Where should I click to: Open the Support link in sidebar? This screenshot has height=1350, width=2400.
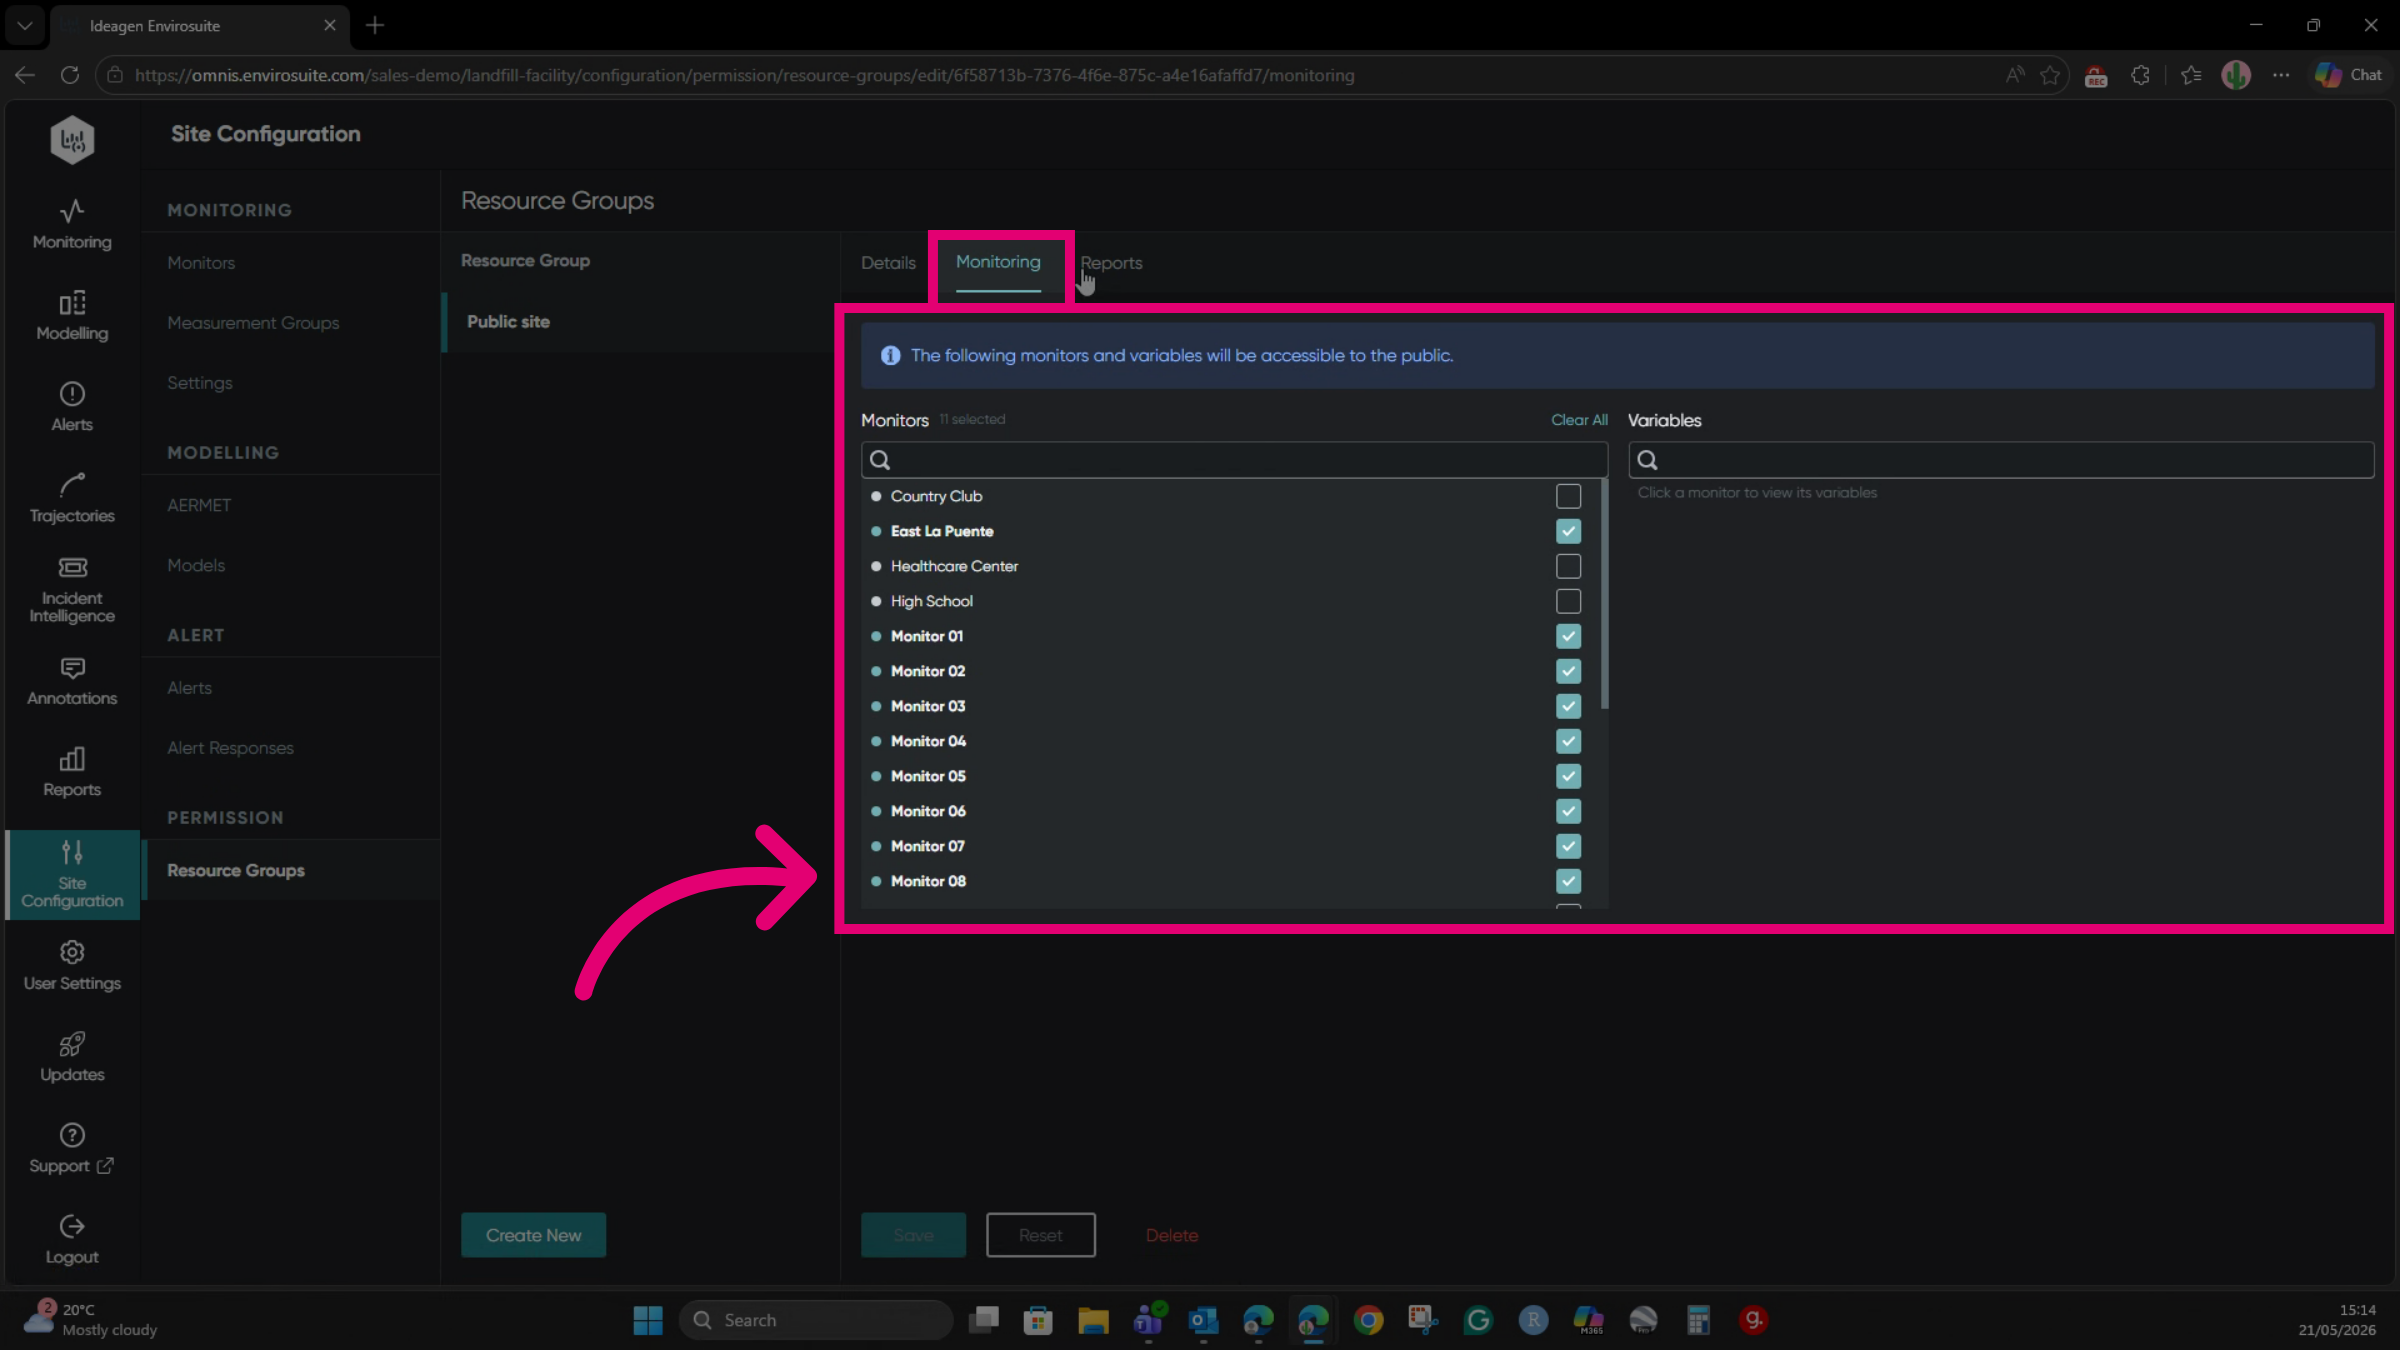click(x=72, y=1149)
